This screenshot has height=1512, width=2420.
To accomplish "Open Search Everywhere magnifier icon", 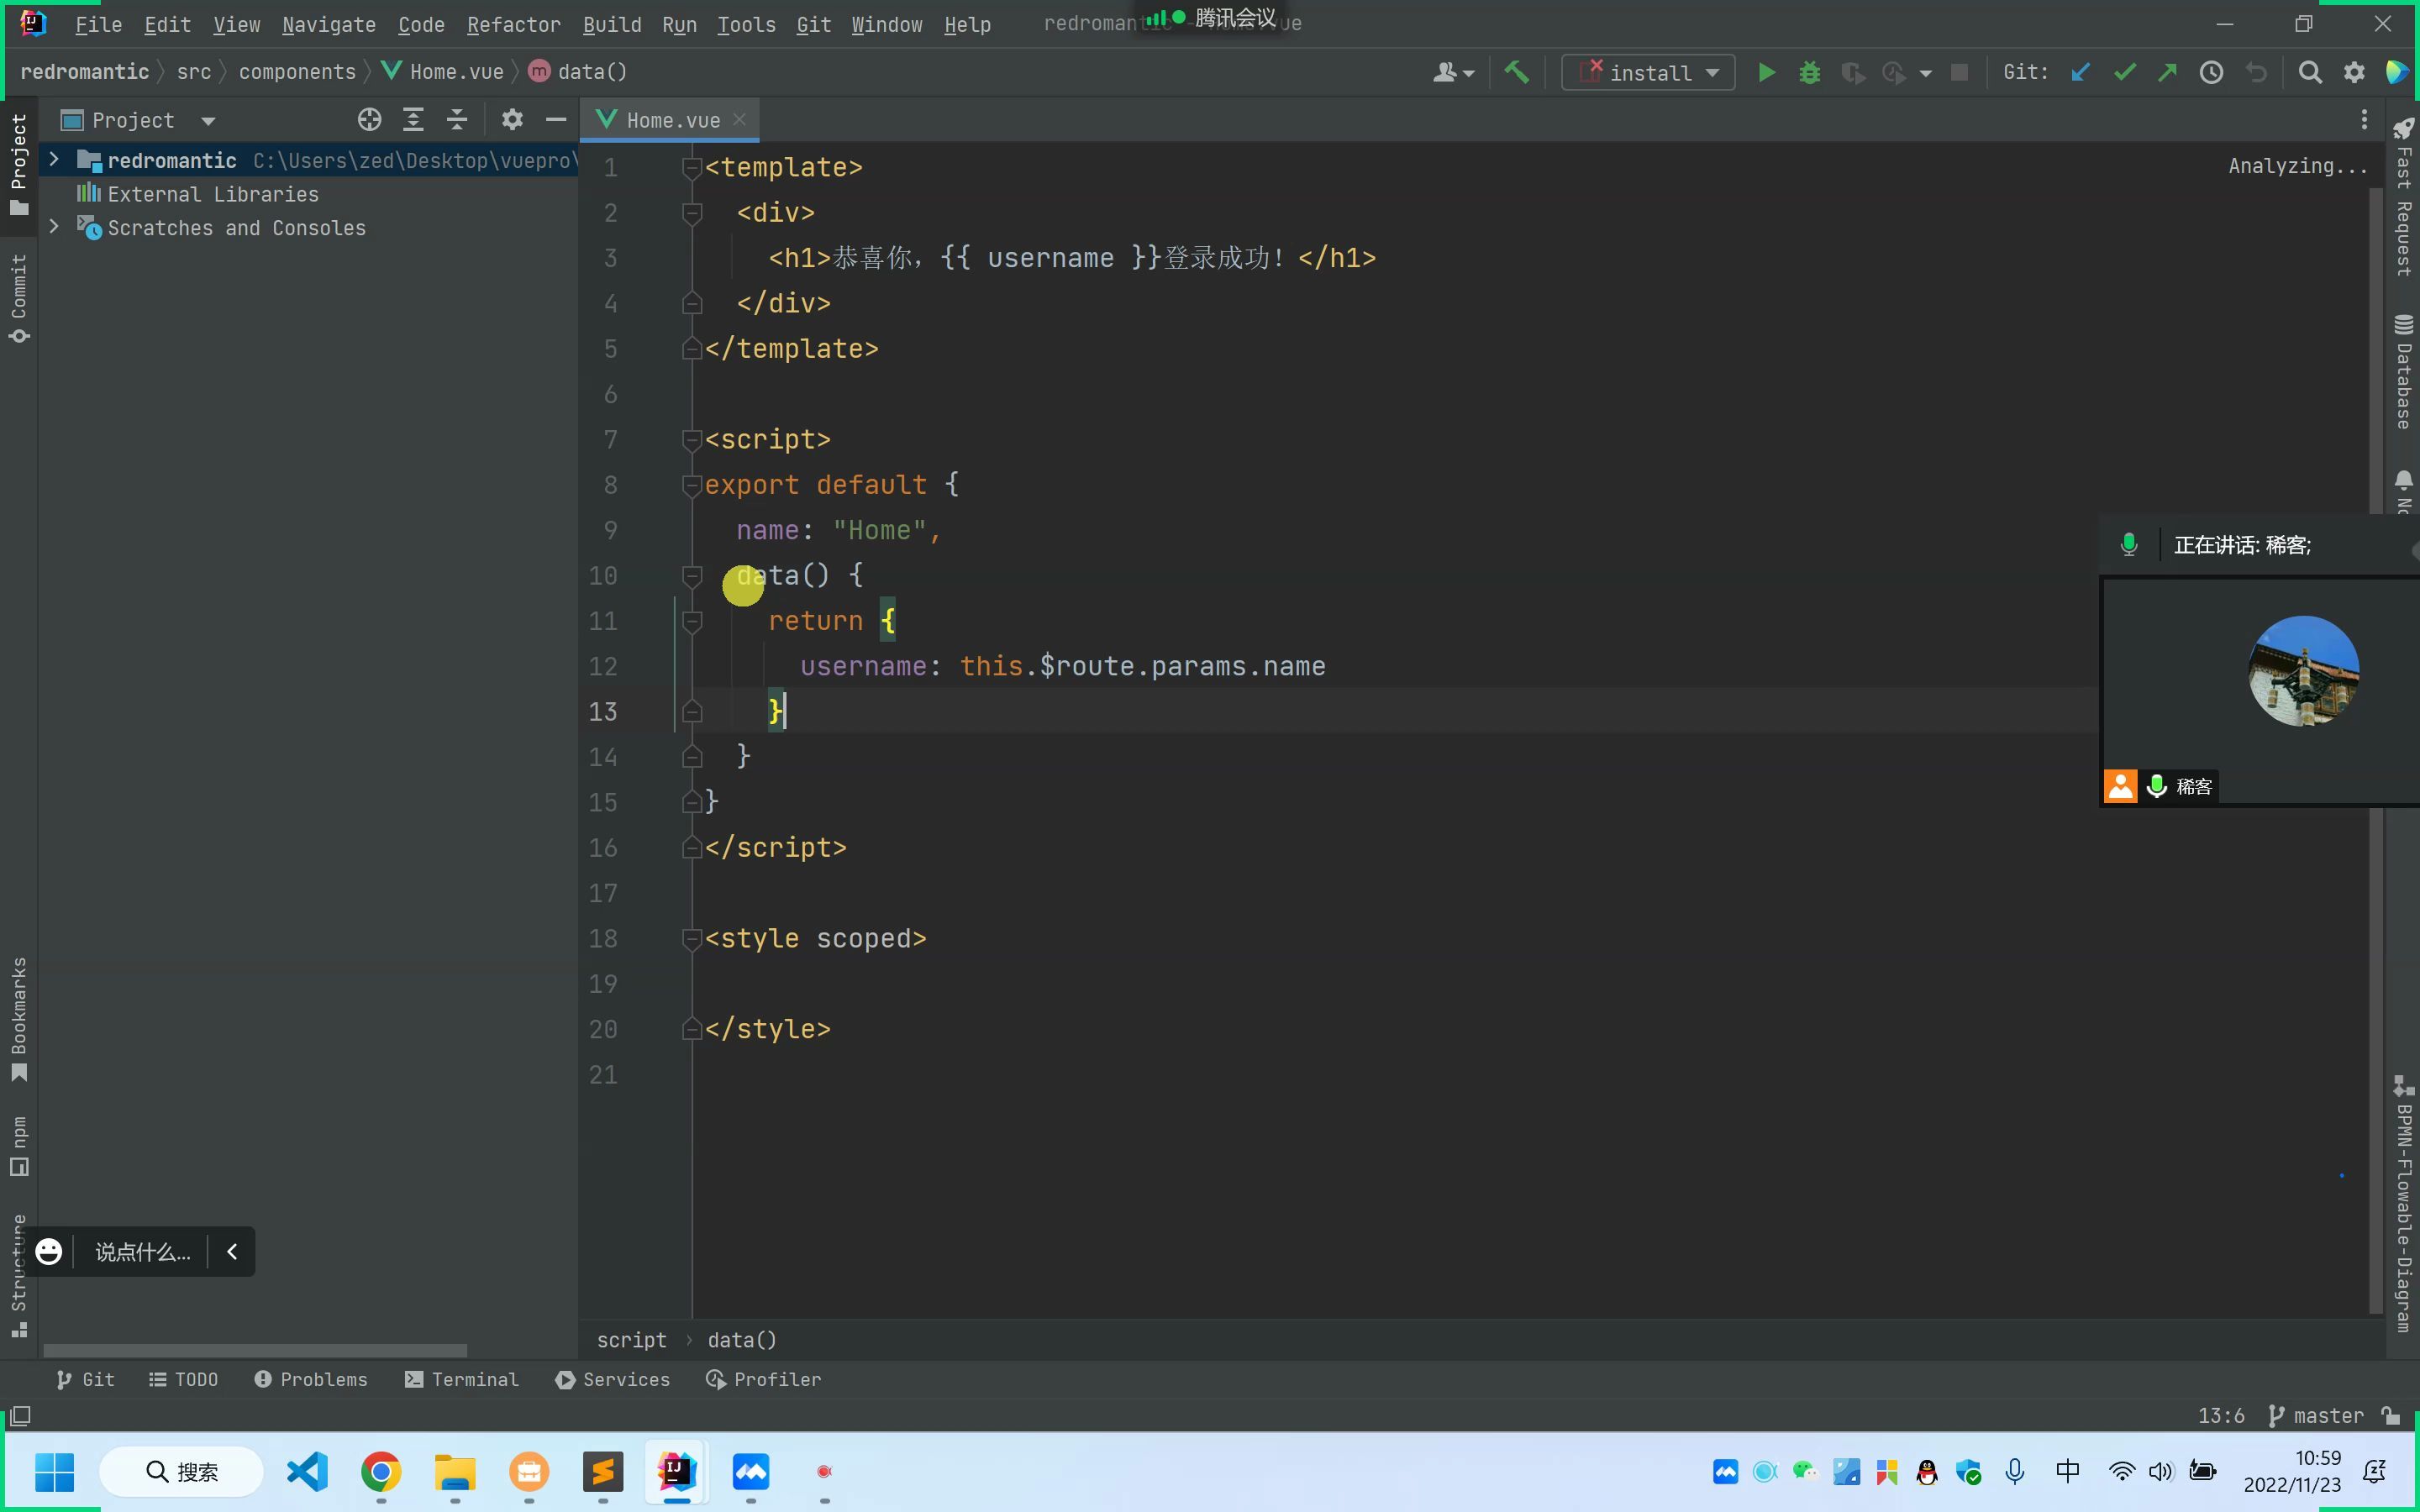I will pyautogui.click(x=2310, y=72).
